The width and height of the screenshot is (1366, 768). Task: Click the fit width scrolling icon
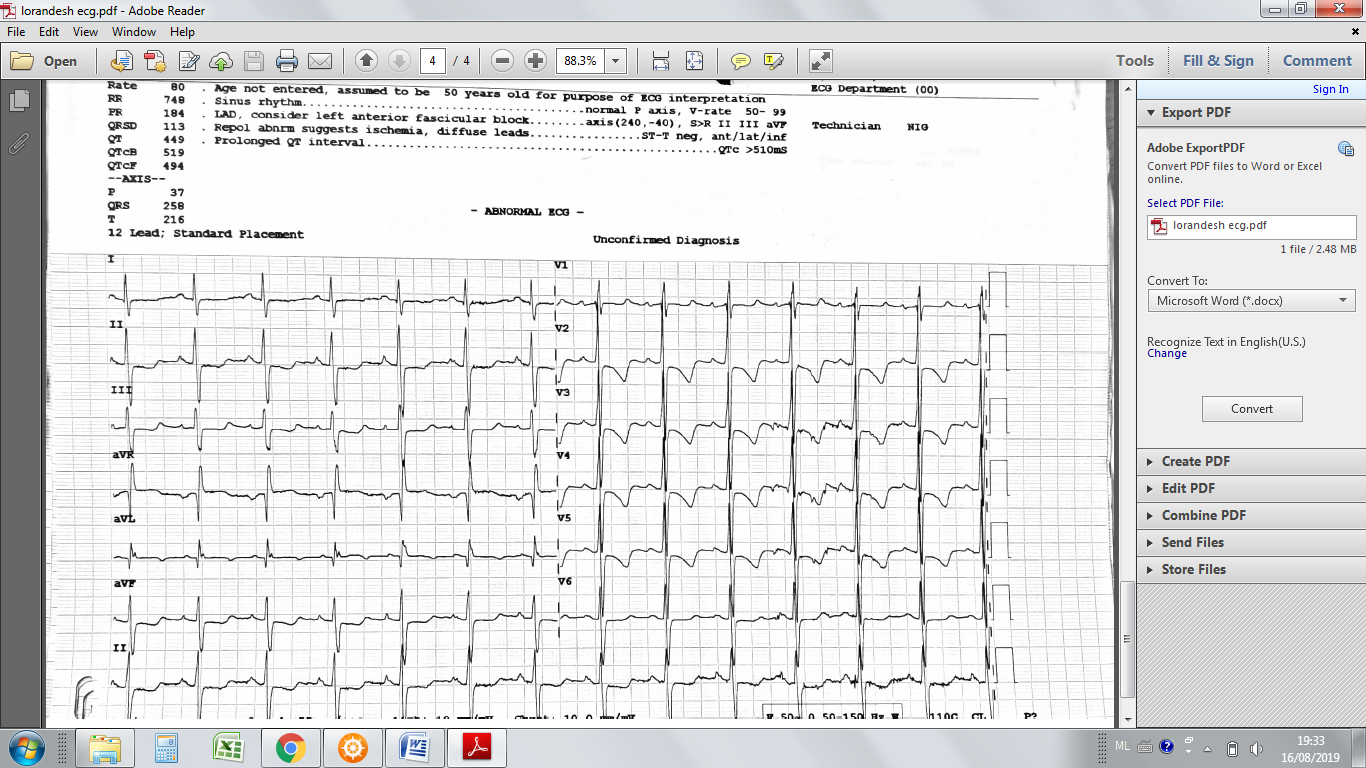pyautogui.click(x=660, y=61)
